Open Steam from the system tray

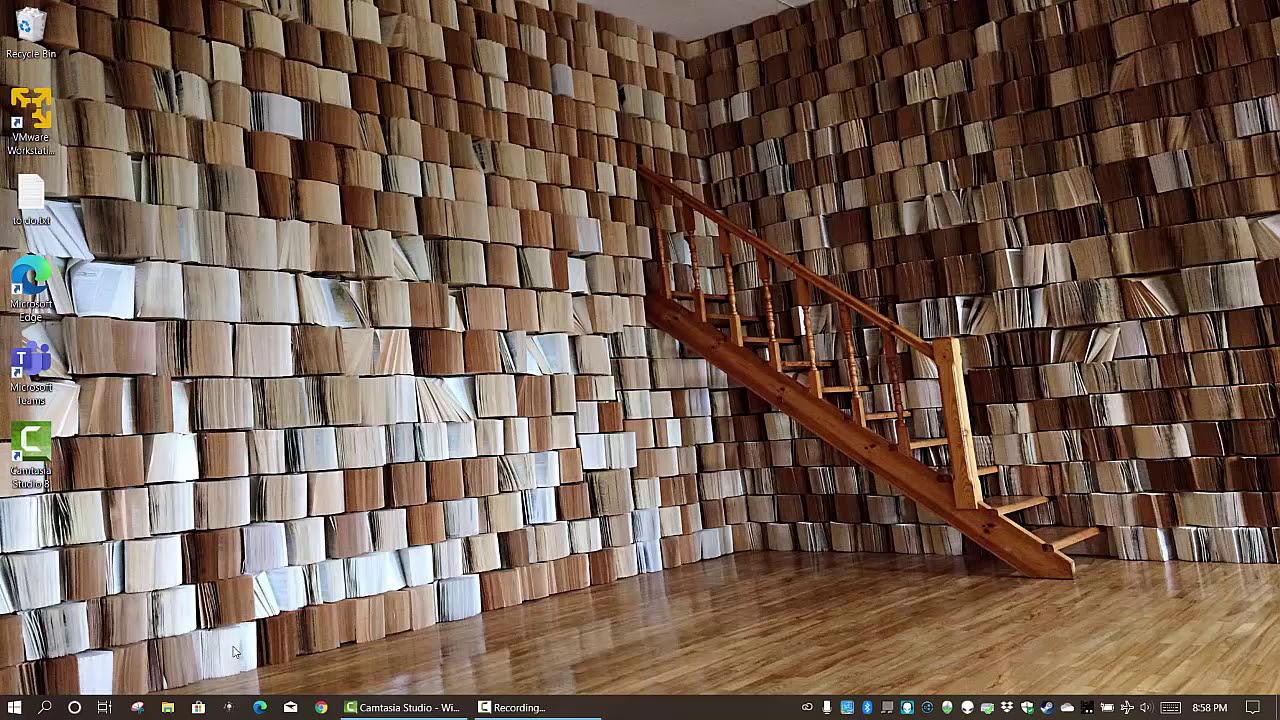(1047, 707)
